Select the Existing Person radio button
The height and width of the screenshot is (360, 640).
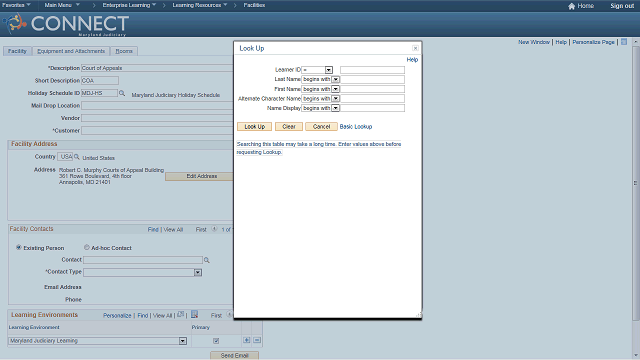coord(19,247)
